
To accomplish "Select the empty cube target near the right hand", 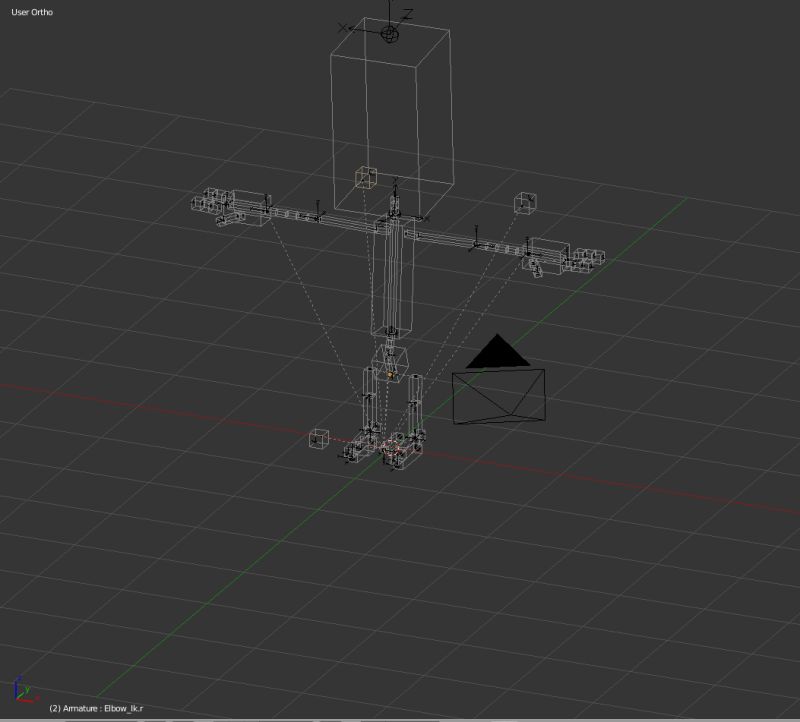I will coord(525,201).
